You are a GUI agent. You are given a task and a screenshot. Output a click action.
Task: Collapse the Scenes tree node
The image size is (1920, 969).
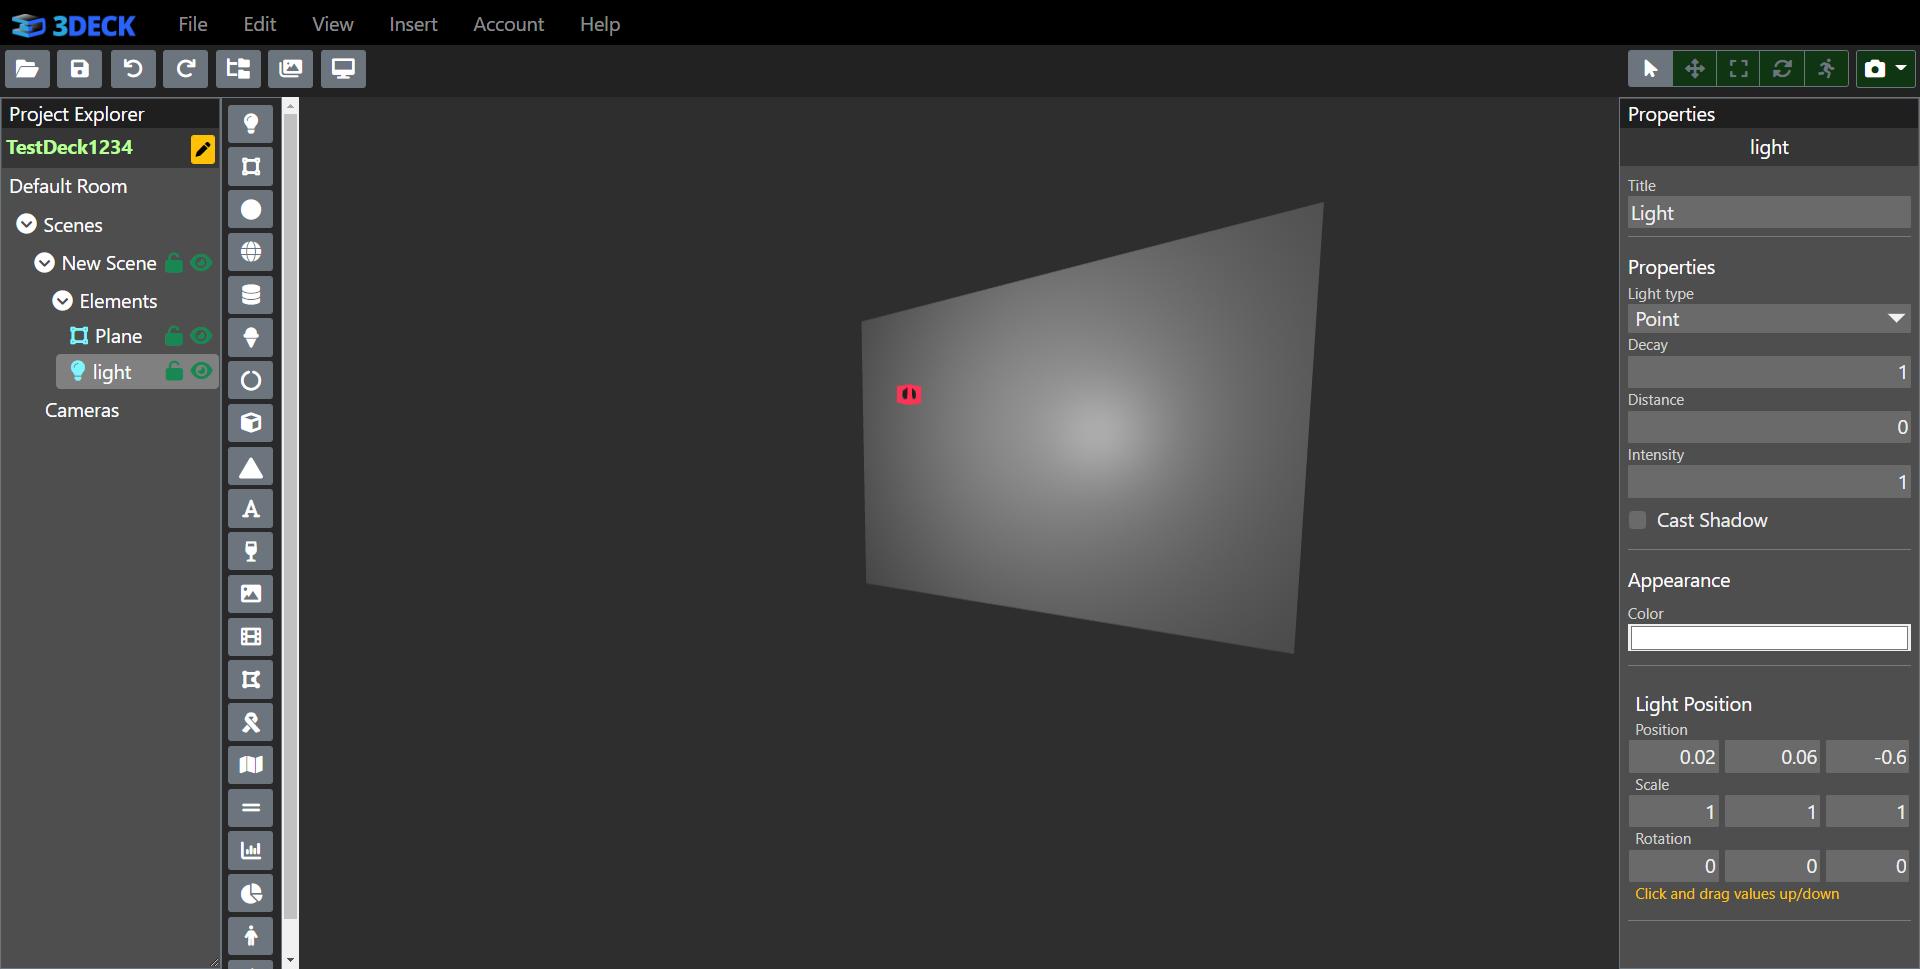click(27, 225)
